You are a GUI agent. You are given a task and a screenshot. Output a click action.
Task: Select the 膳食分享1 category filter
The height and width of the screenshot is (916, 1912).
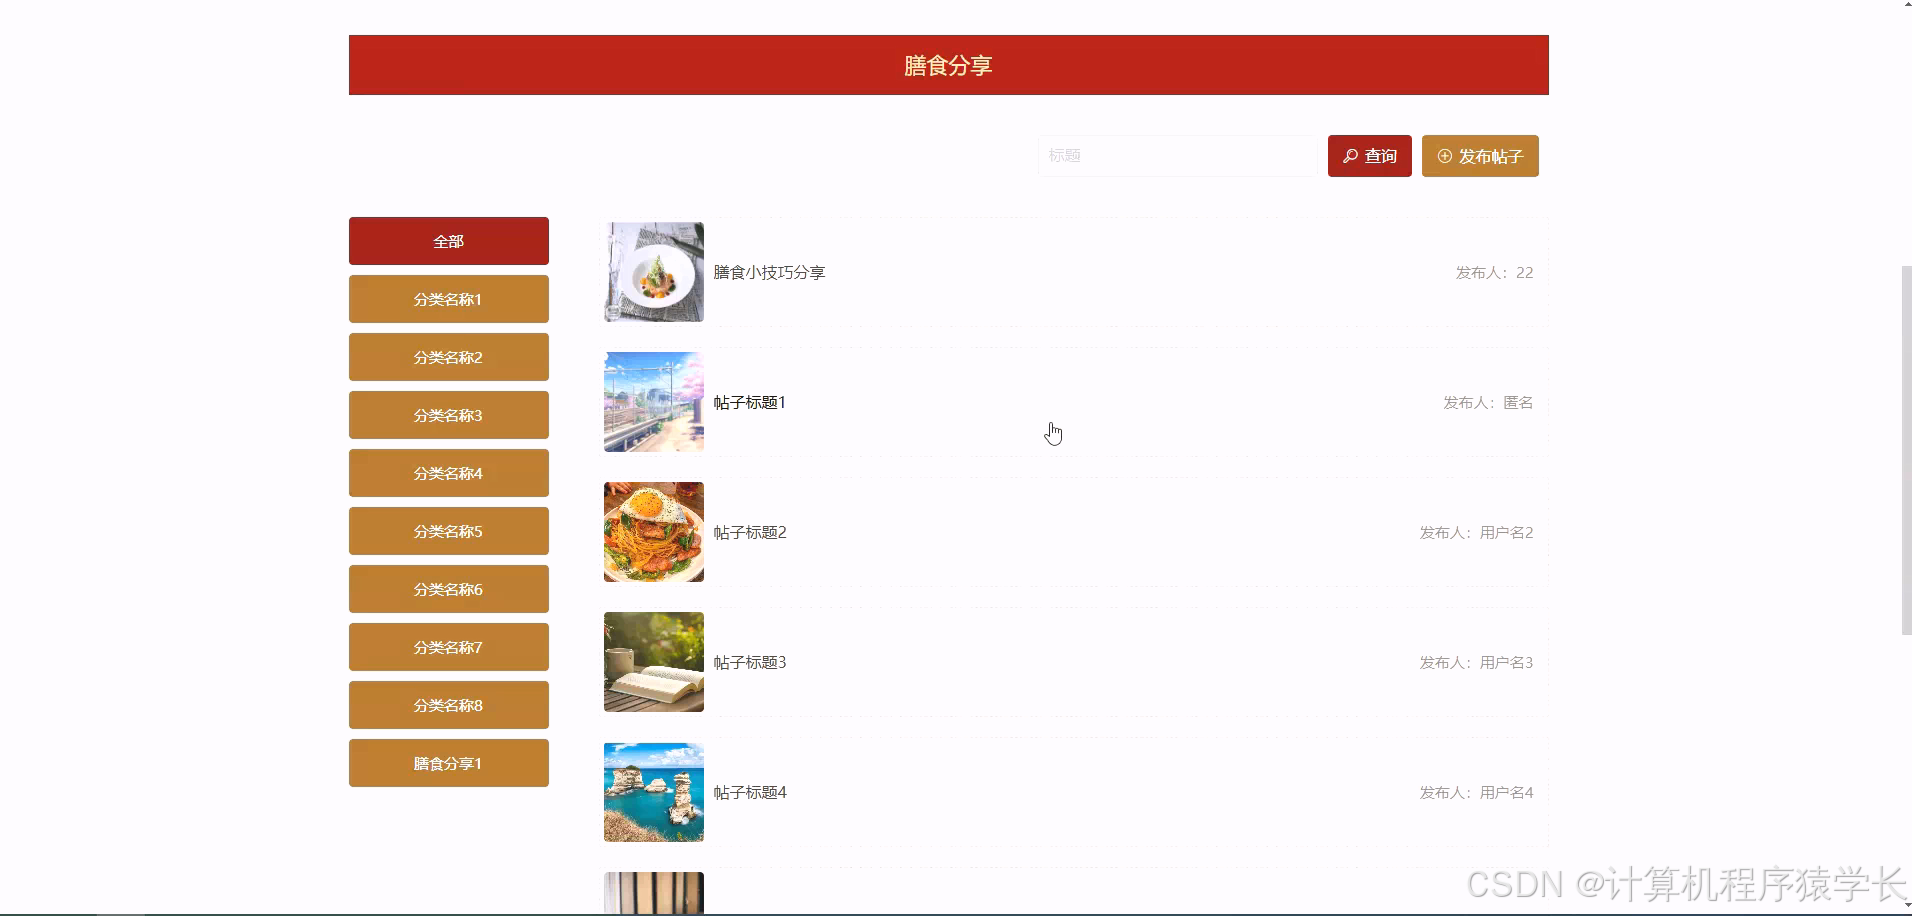tap(448, 762)
